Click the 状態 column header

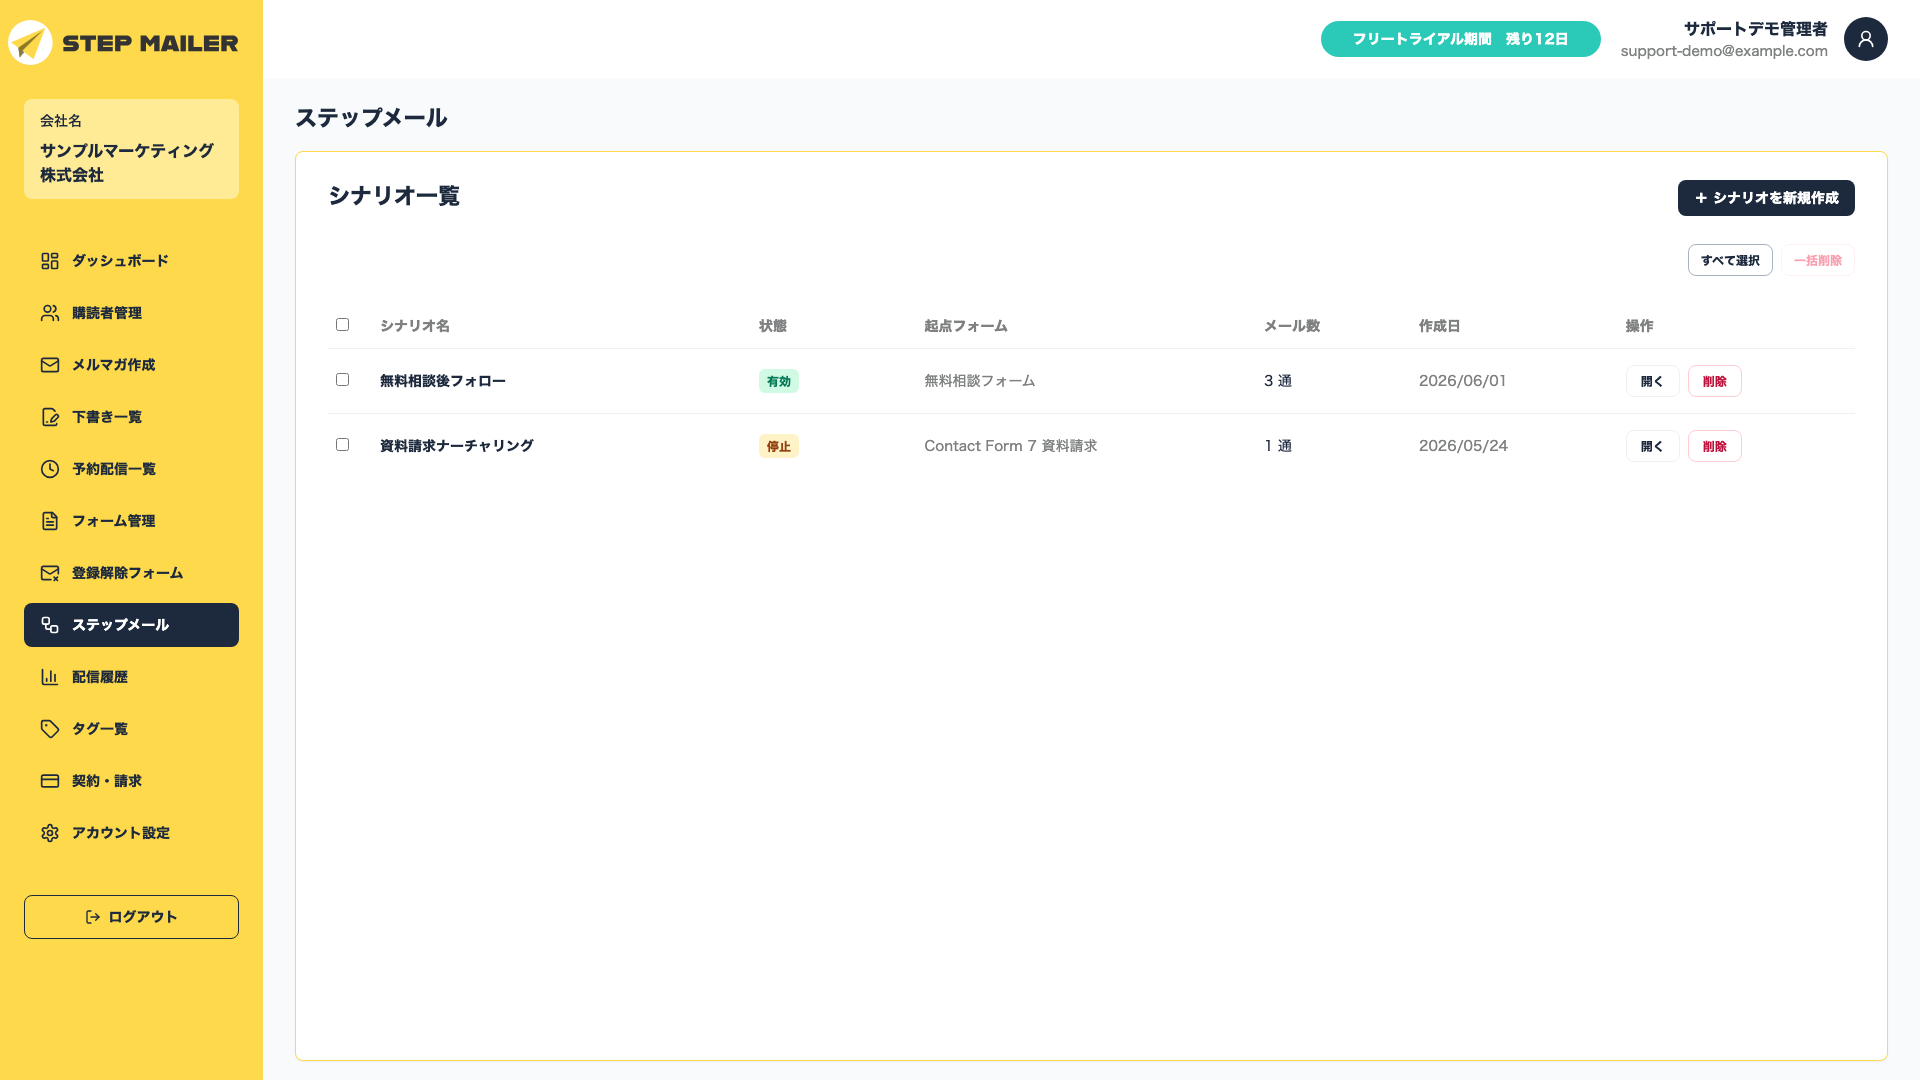tap(773, 326)
